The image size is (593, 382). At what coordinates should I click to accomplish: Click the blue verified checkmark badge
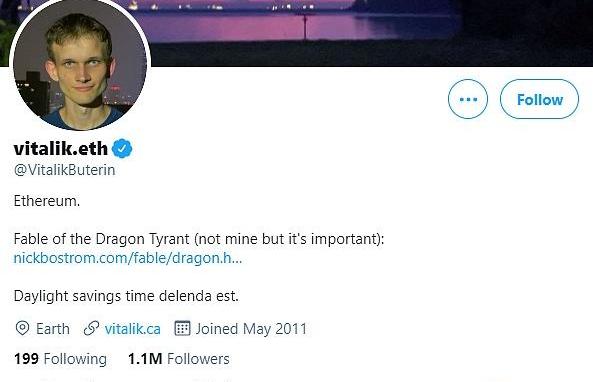point(122,149)
